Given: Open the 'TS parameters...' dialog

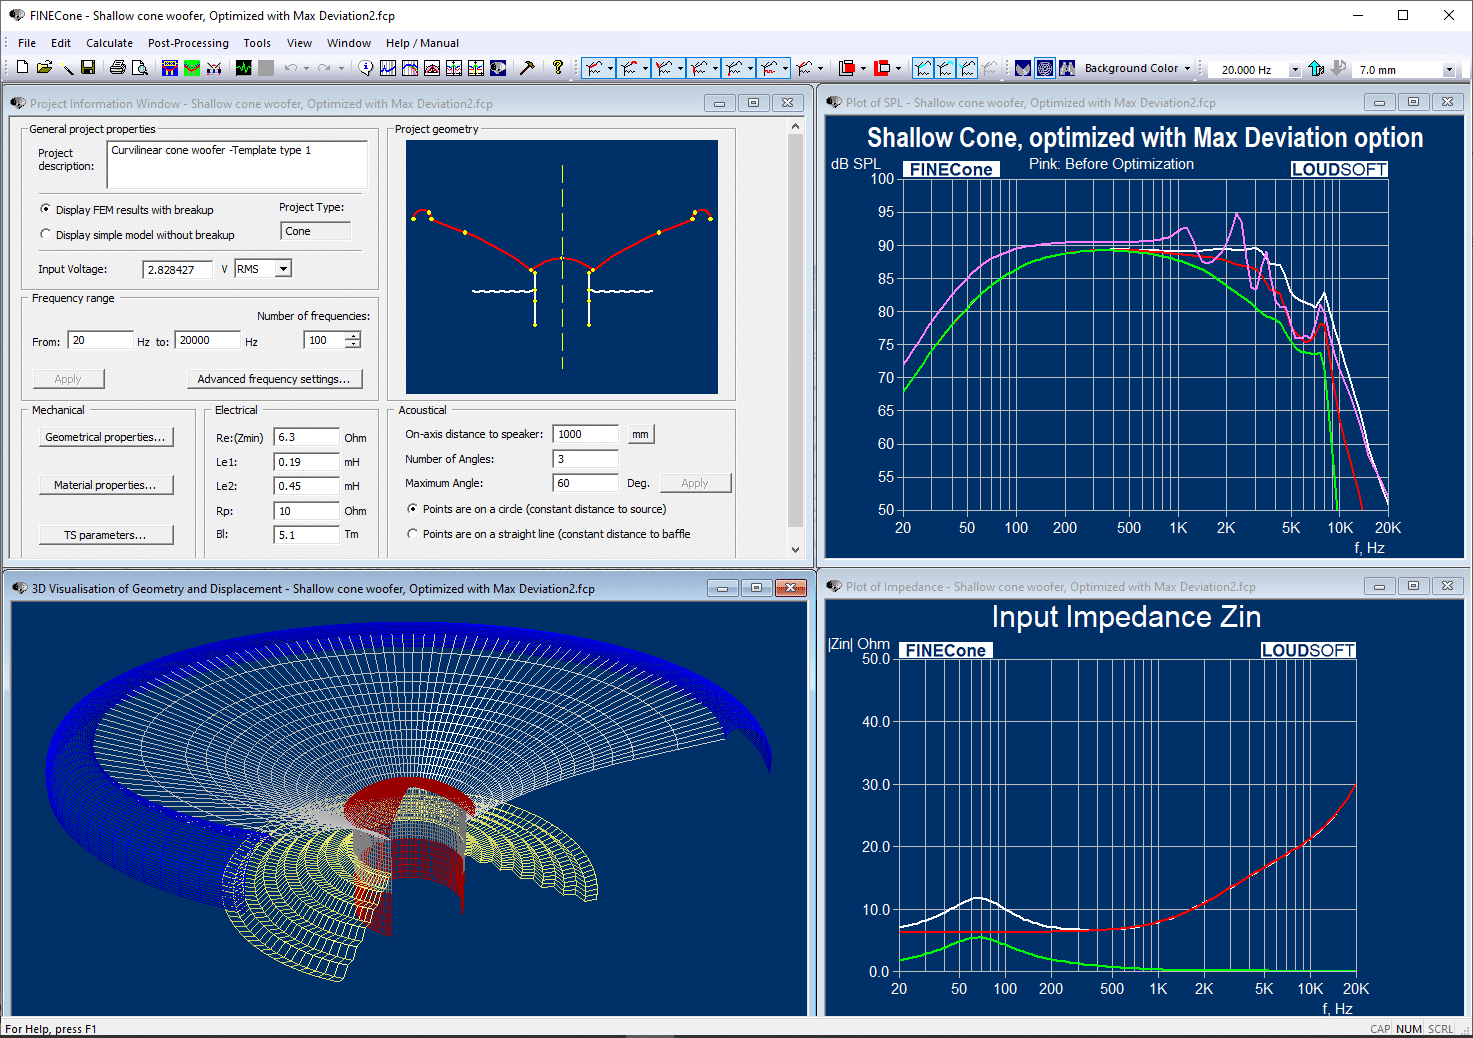Looking at the screenshot, I should pyautogui.click(x=105, y=534).
